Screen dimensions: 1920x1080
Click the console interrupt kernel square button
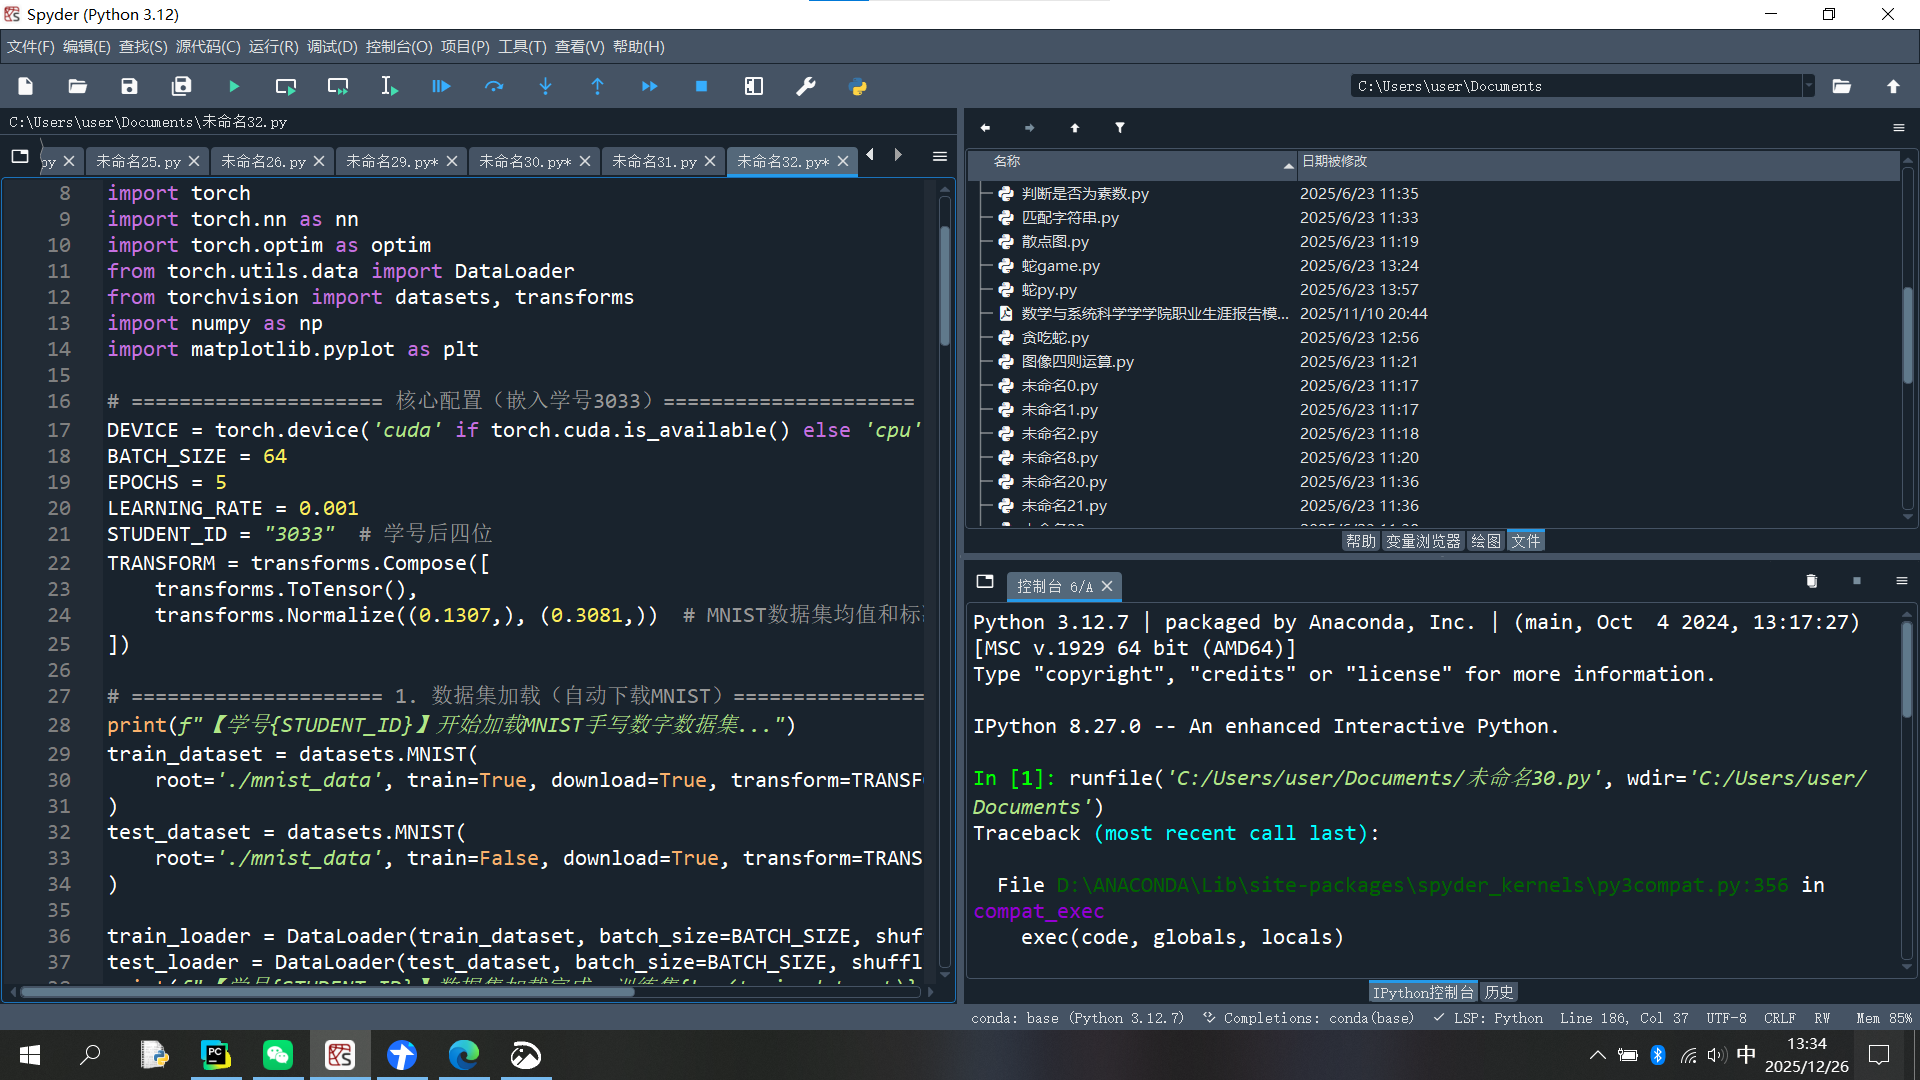(x=1856, y=581)
